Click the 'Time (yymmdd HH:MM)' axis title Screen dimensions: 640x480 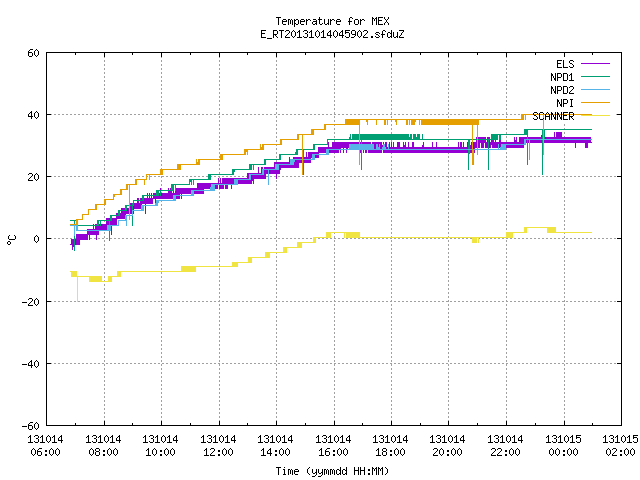tap(332, 471)
